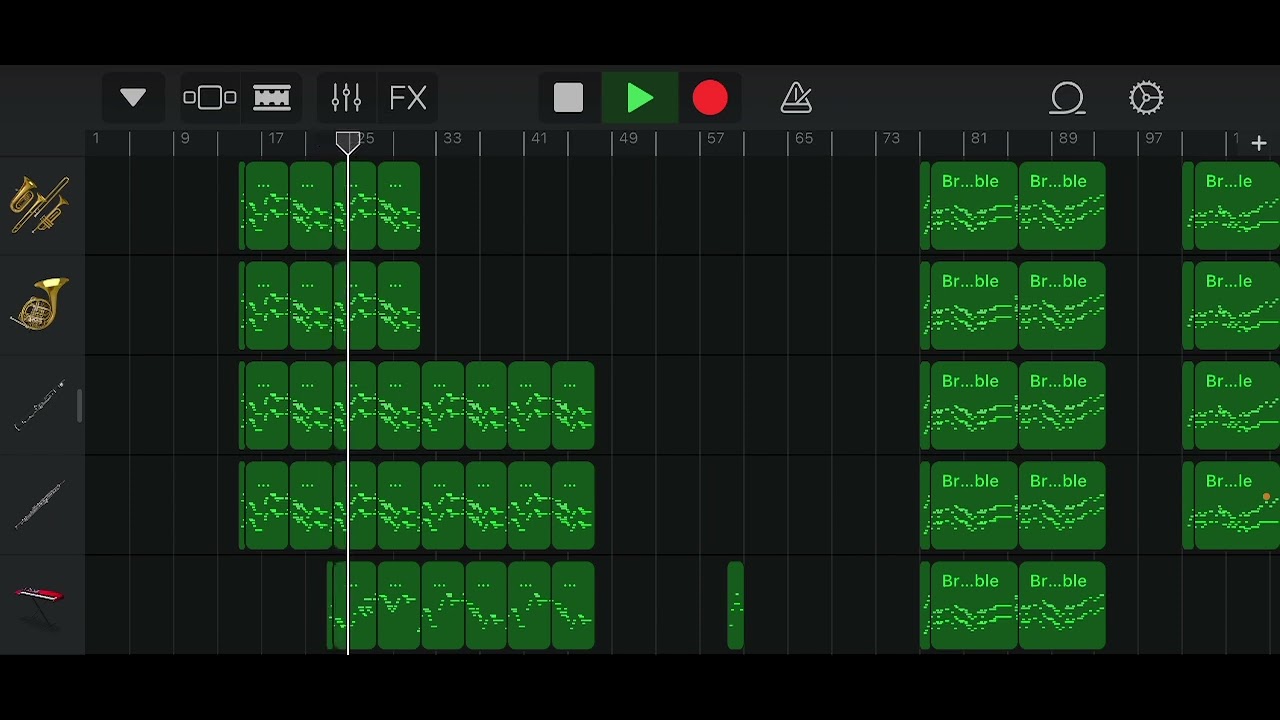This screenshot has height=720, width=1280.
Task: Click bar 49 on the ruler
Action: [628, 139]
